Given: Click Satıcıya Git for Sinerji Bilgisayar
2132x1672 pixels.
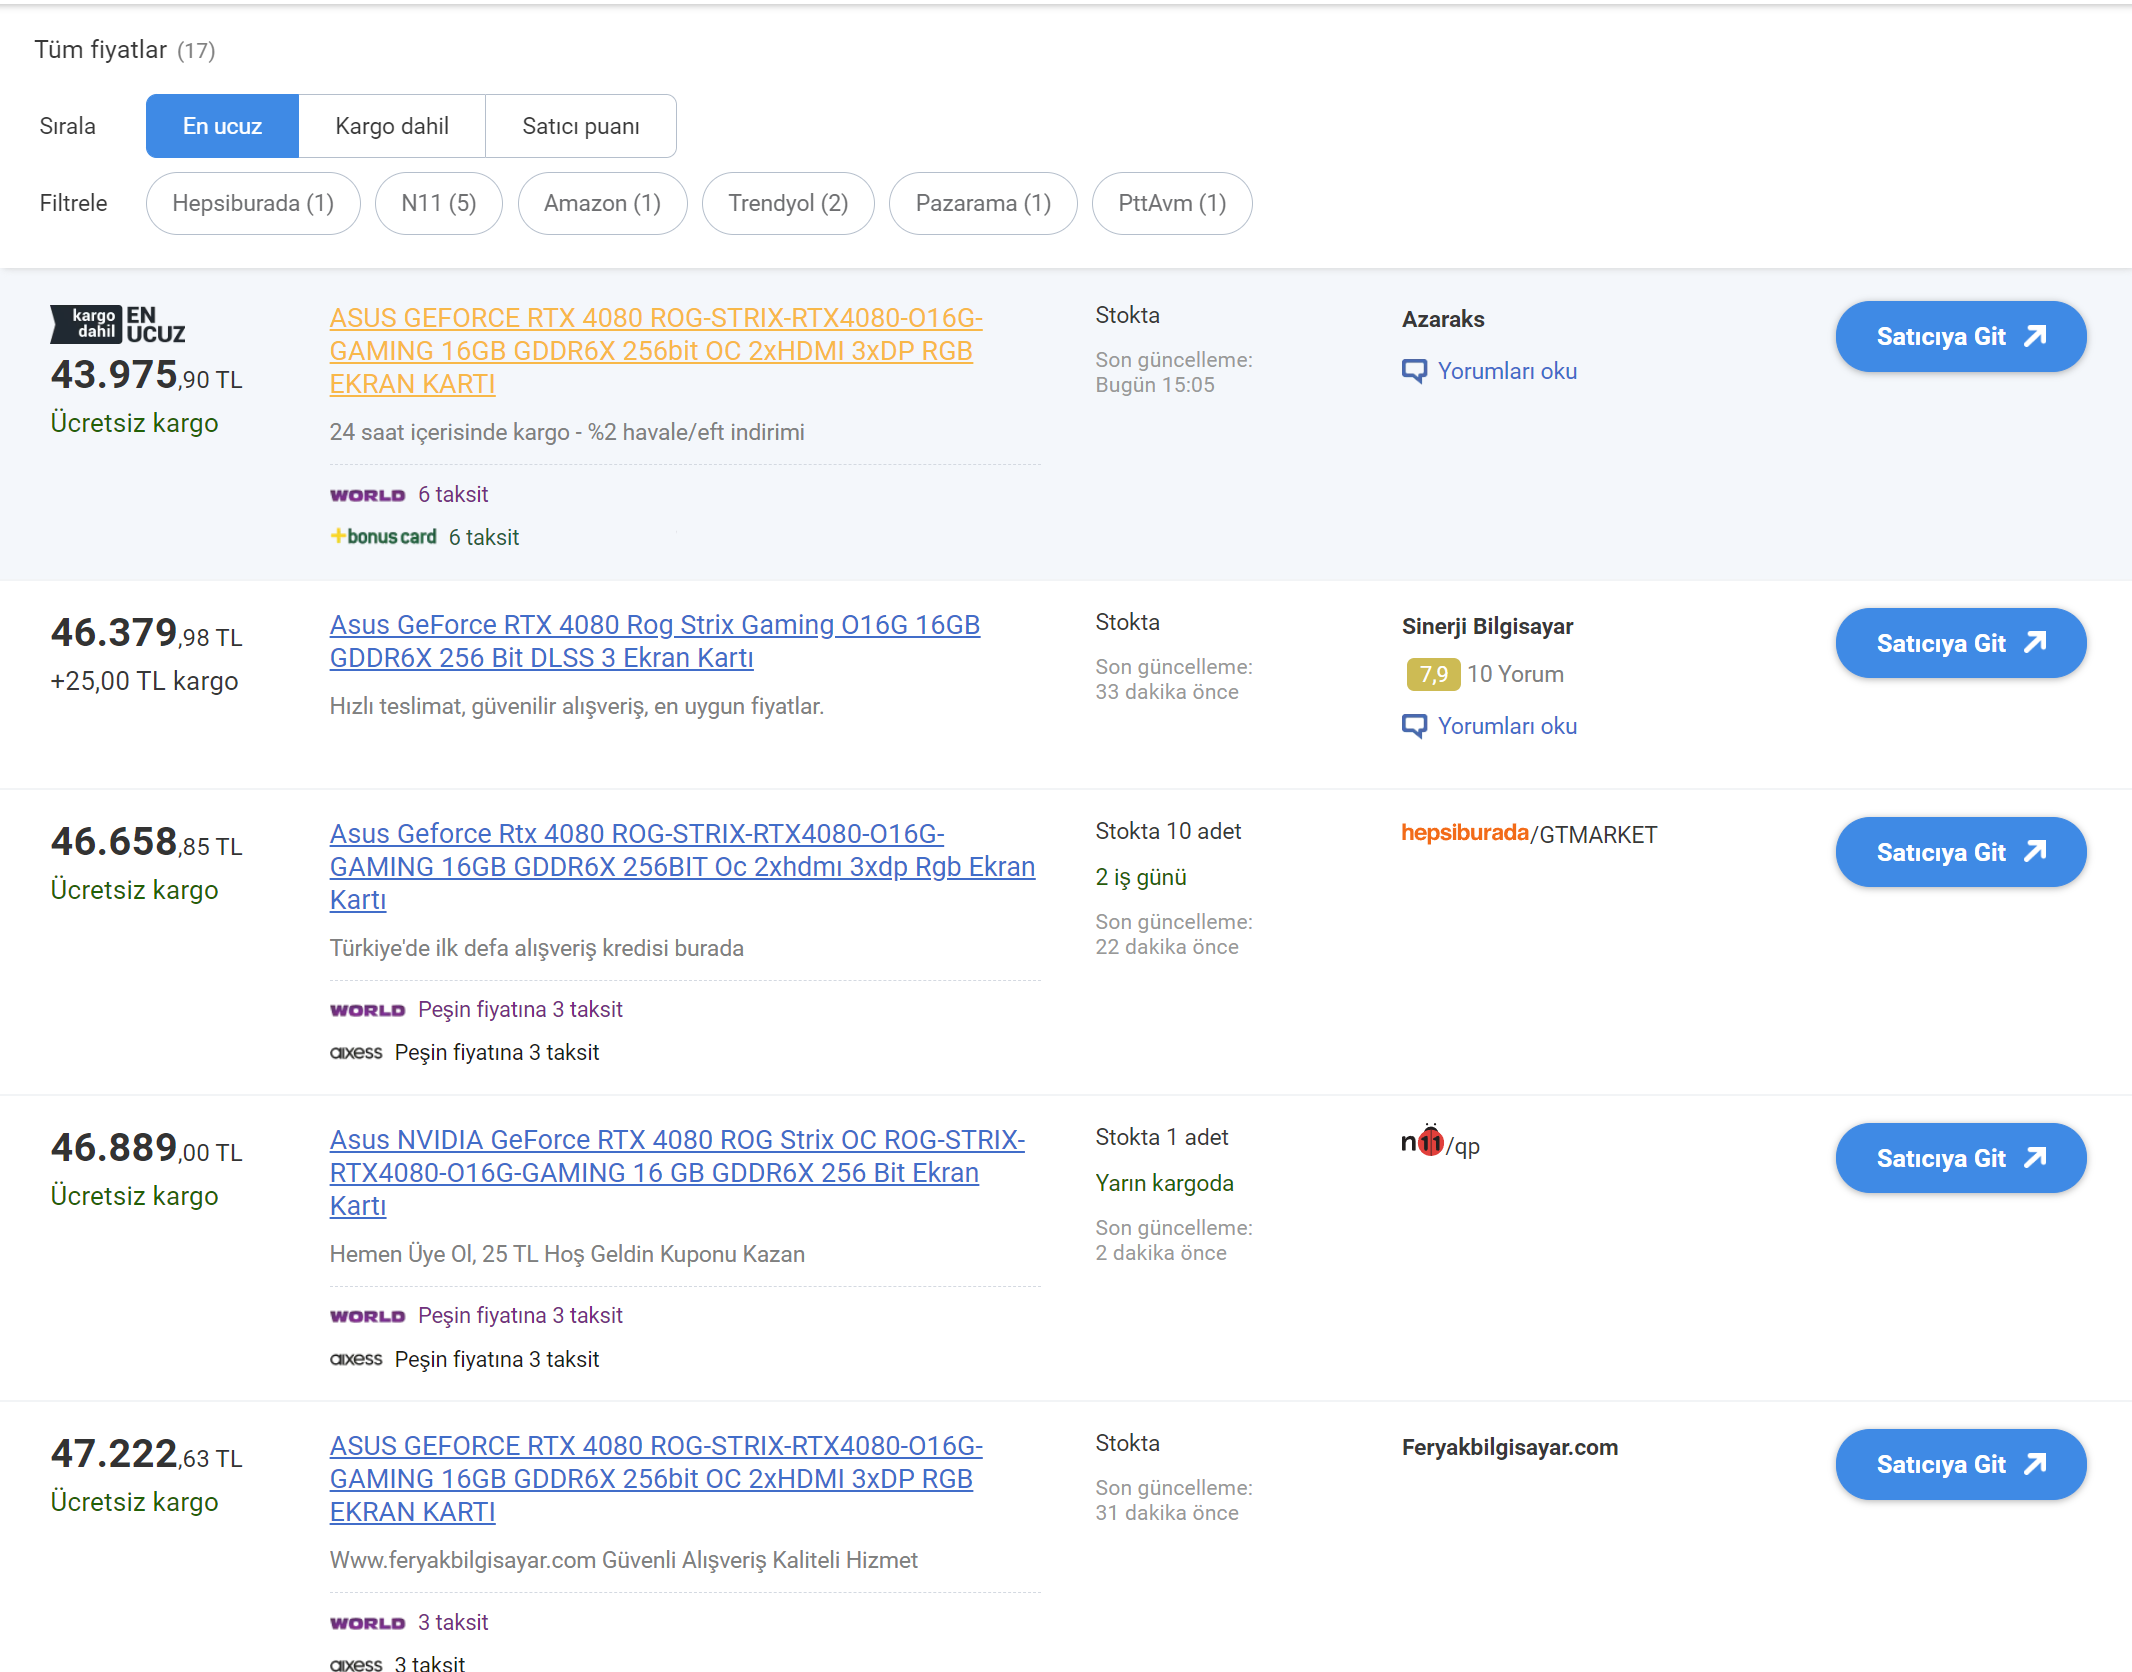Looking at the screenshot, I should 1960,643.
